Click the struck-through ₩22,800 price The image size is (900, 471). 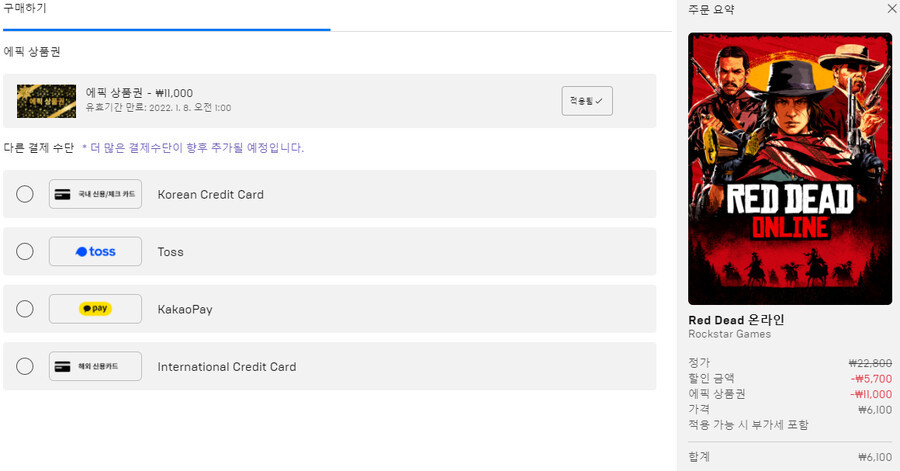tap(870, 363)
